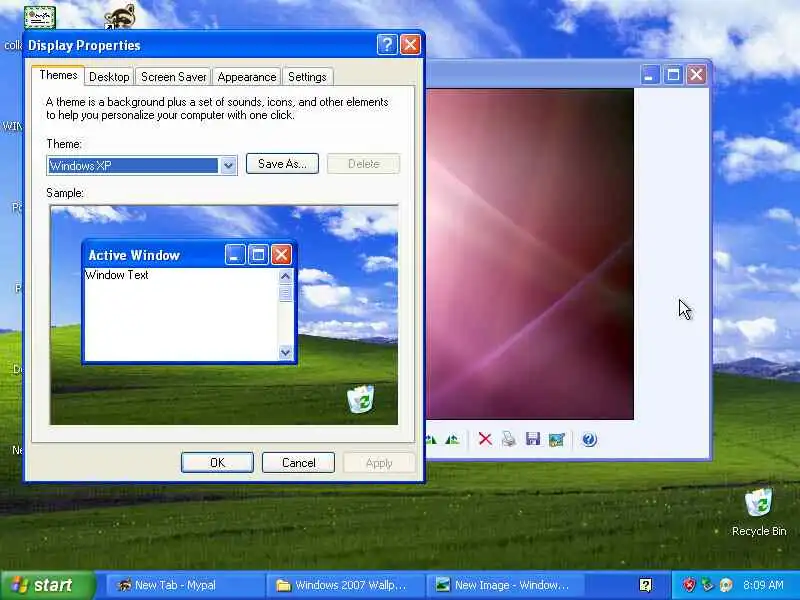Open the blue Help icon in image viewer
800x600 pixels.
click(x=589, y=439)
